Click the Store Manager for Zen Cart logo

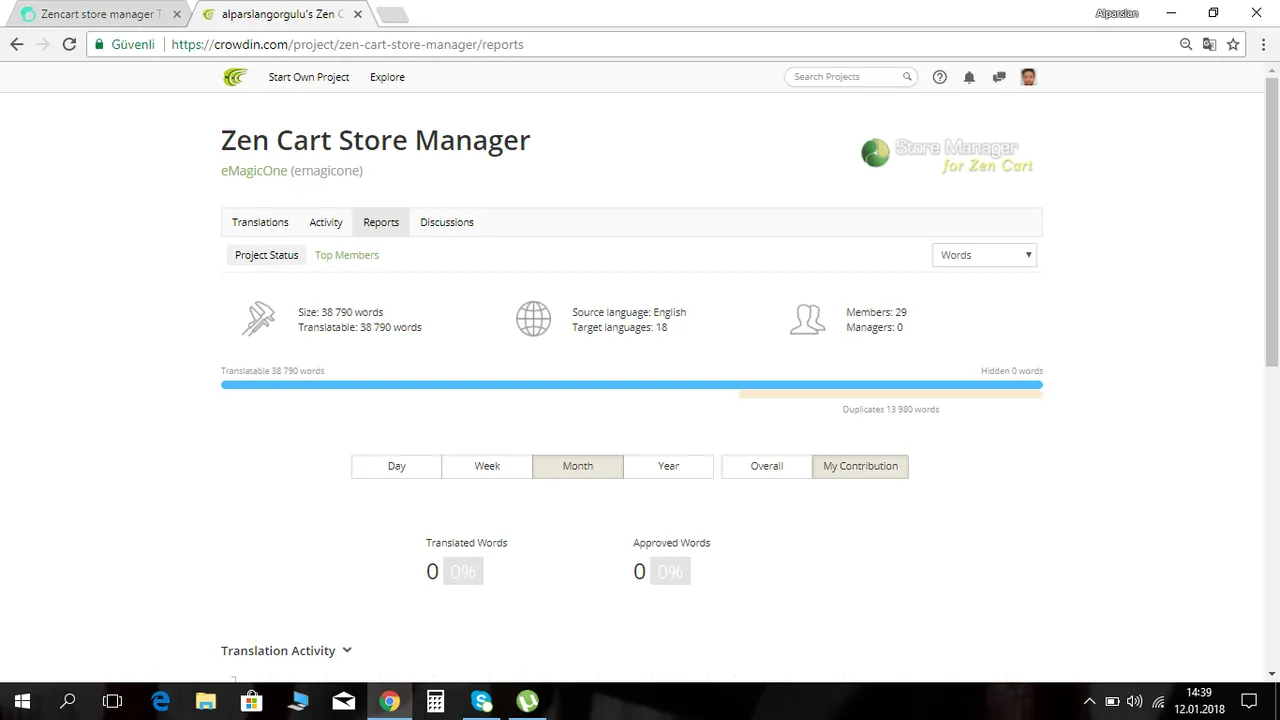(x=947, y=155)
